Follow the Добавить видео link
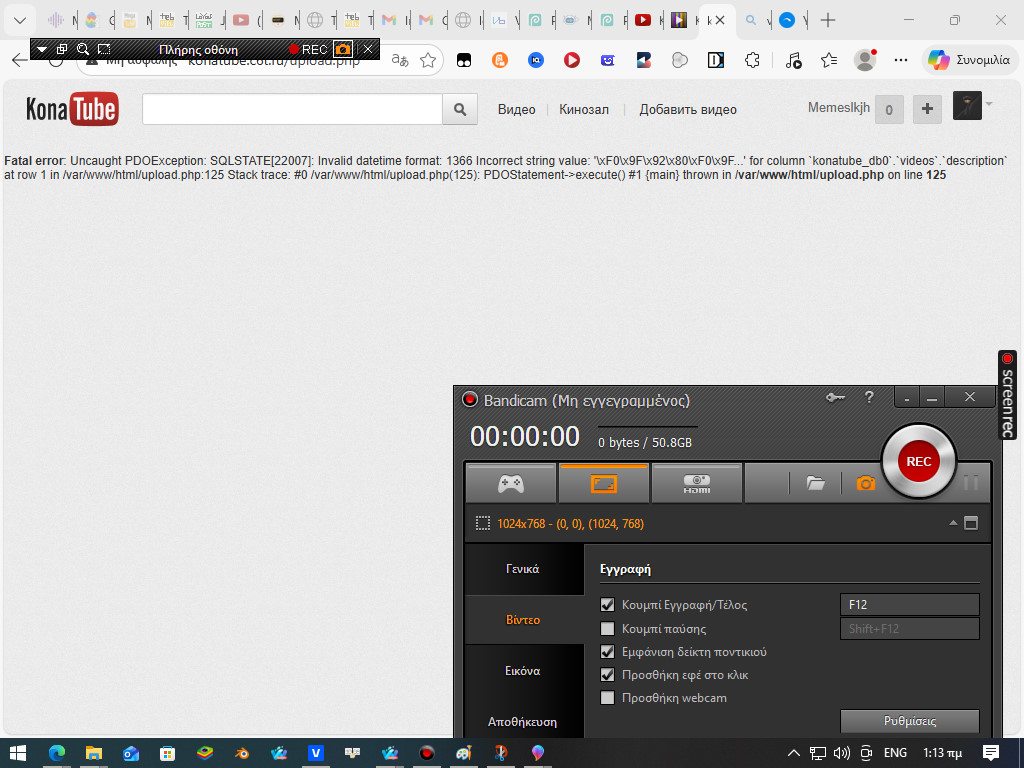Viewport: 1024px width, 768px height. [x=688, y=110]
